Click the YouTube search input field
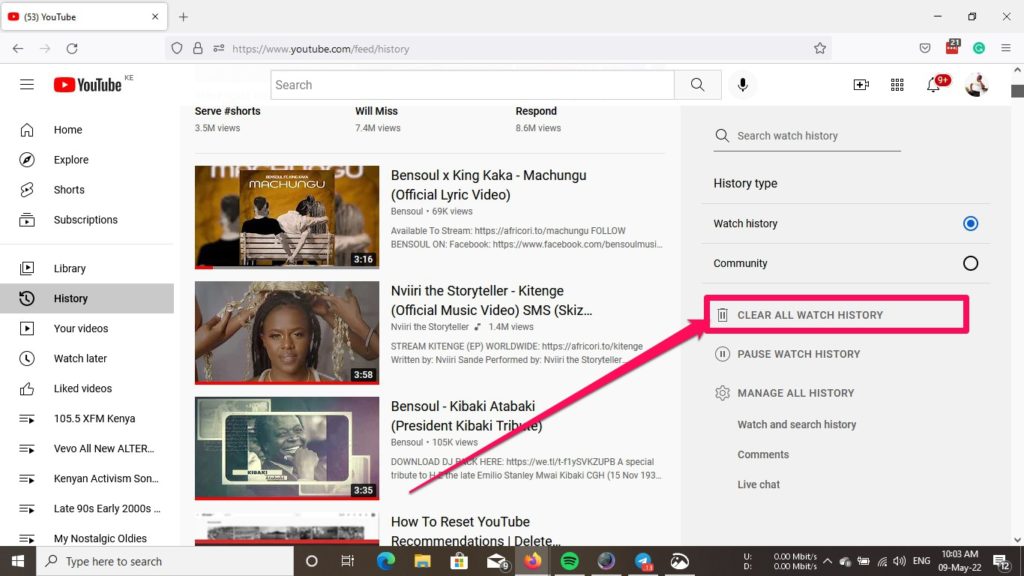1024x576 pixels. pyautogui.click(x=472, y=85)
